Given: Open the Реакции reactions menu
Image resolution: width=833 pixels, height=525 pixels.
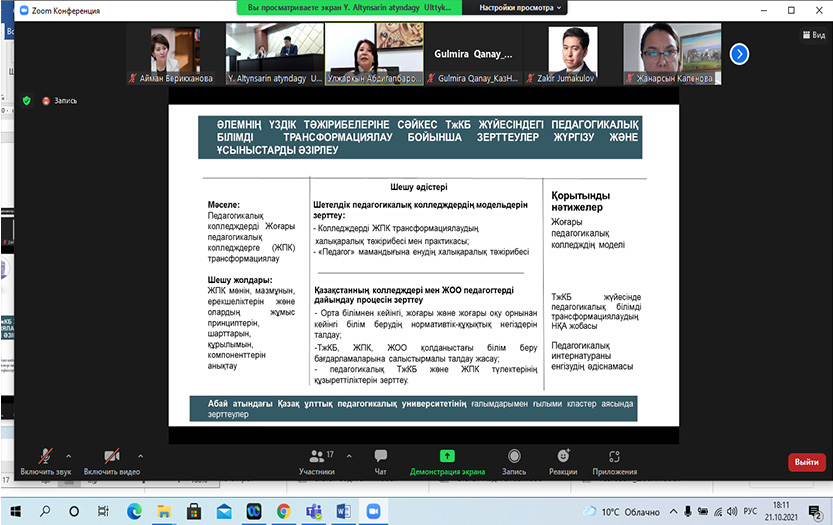Looking at the screenshot, I should coord(563,456).
